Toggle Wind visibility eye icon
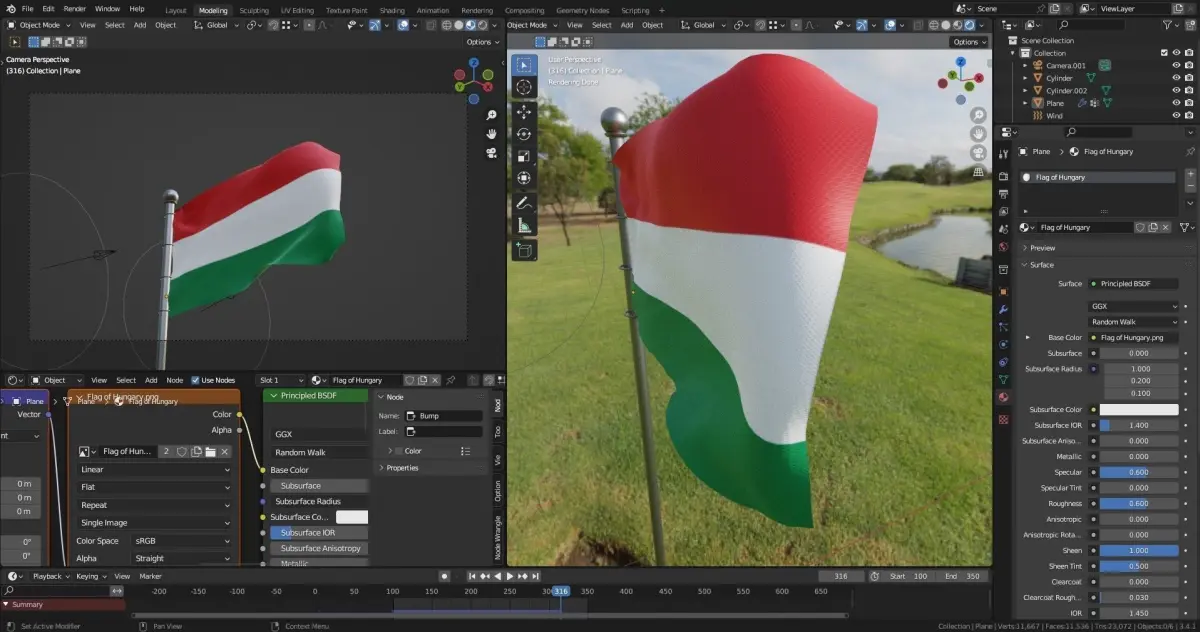The image size is (1200, 632). pos(1176,115)
